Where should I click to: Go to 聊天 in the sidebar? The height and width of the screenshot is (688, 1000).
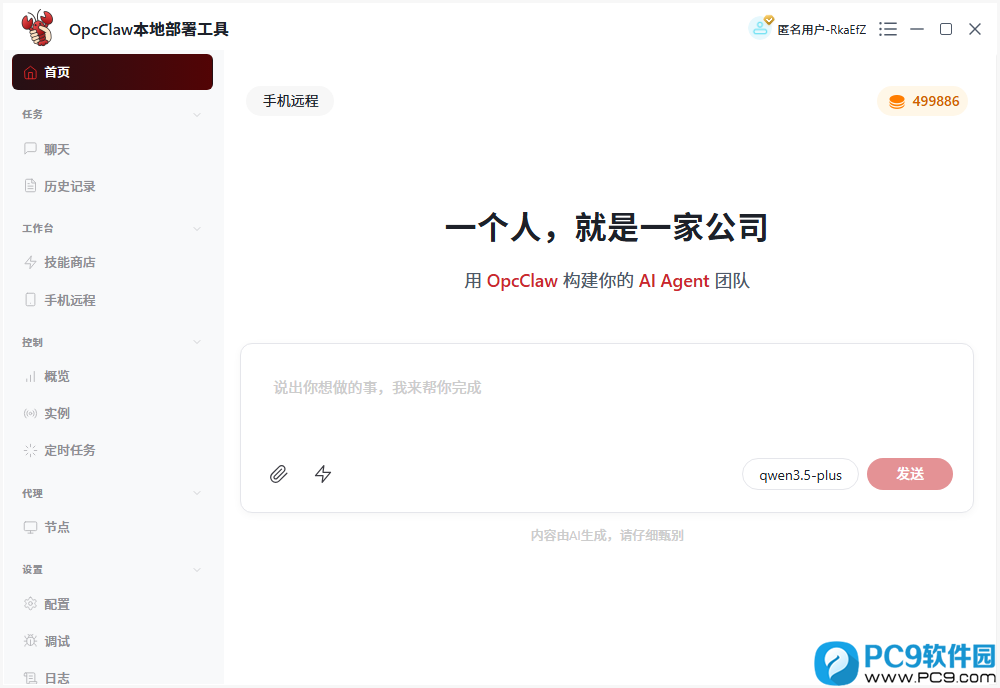(57, 149)
